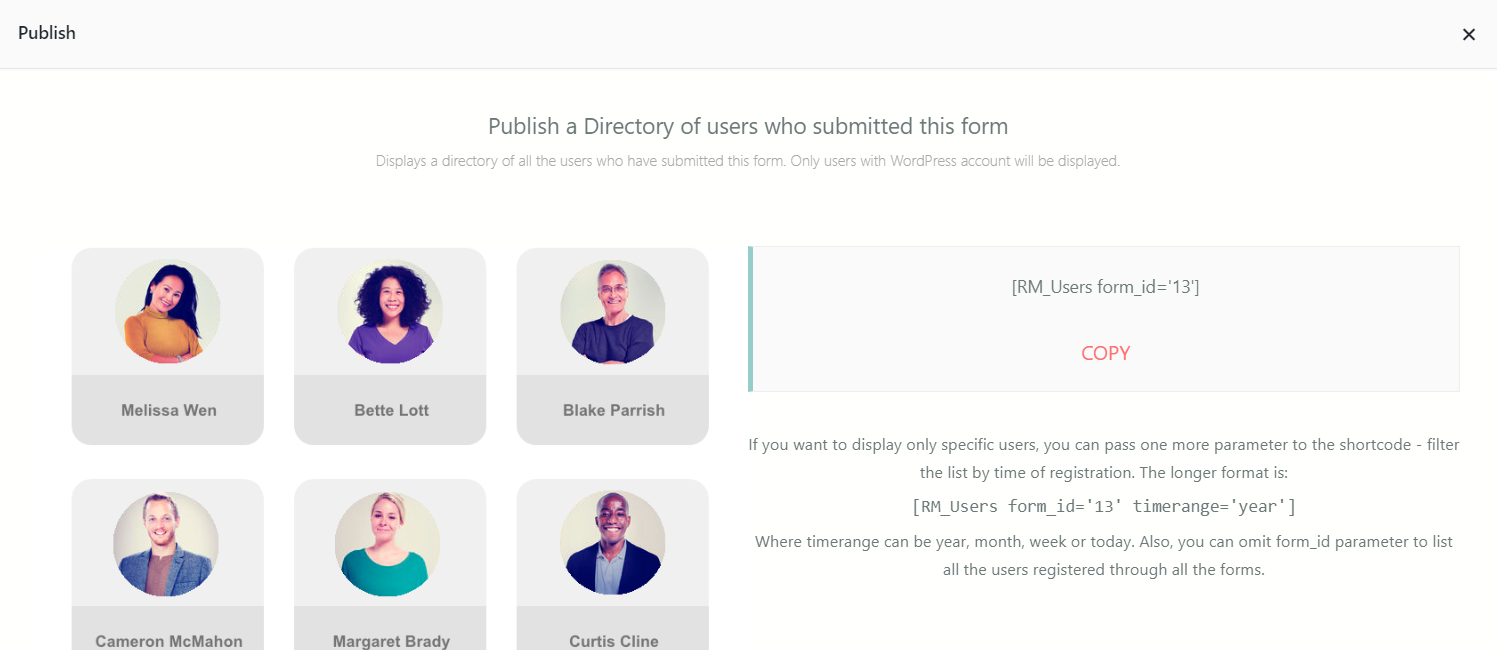Click Blake Parrish's profile photo
The image size is (1497, 650).
click(x=613, y=311)
